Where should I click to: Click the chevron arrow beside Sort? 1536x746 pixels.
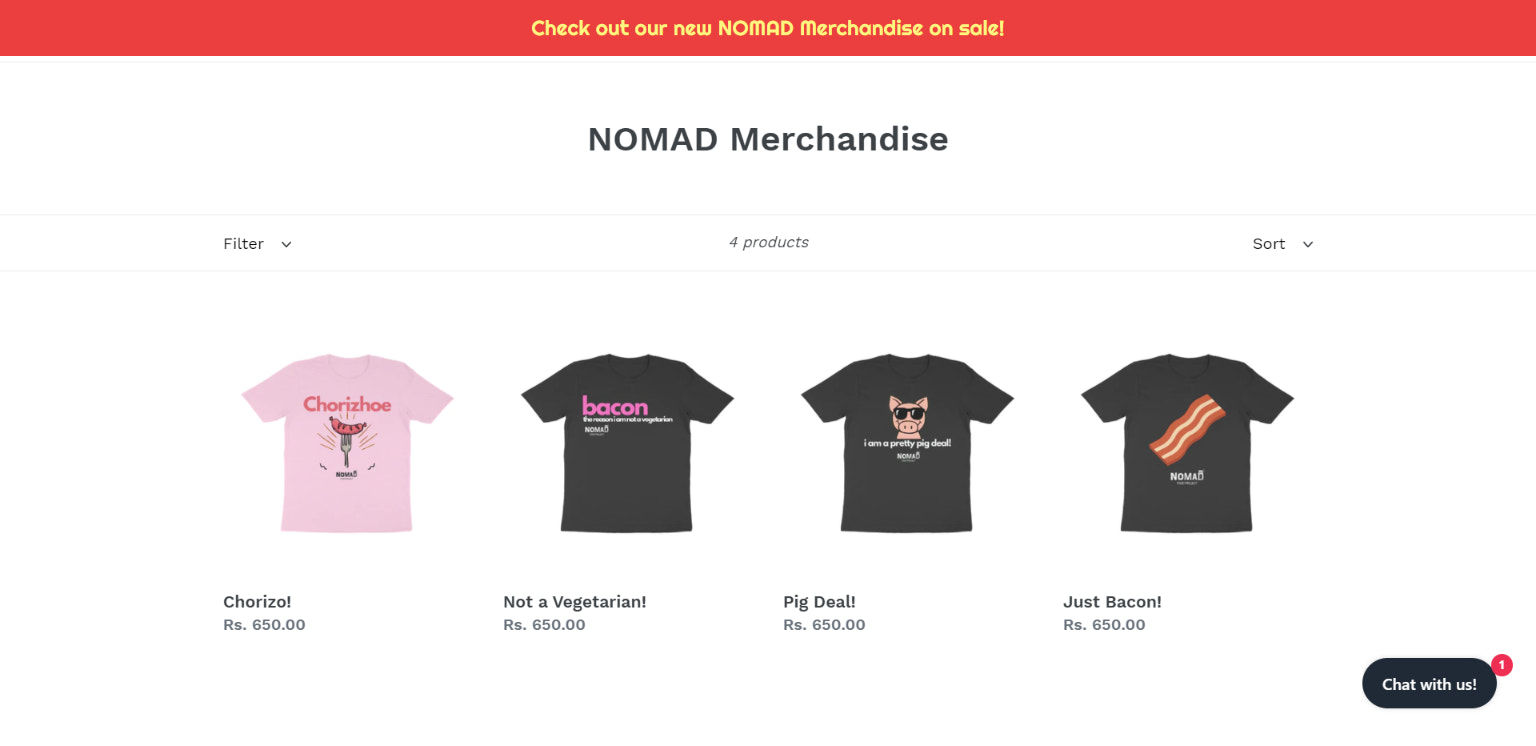[1308, 245]
